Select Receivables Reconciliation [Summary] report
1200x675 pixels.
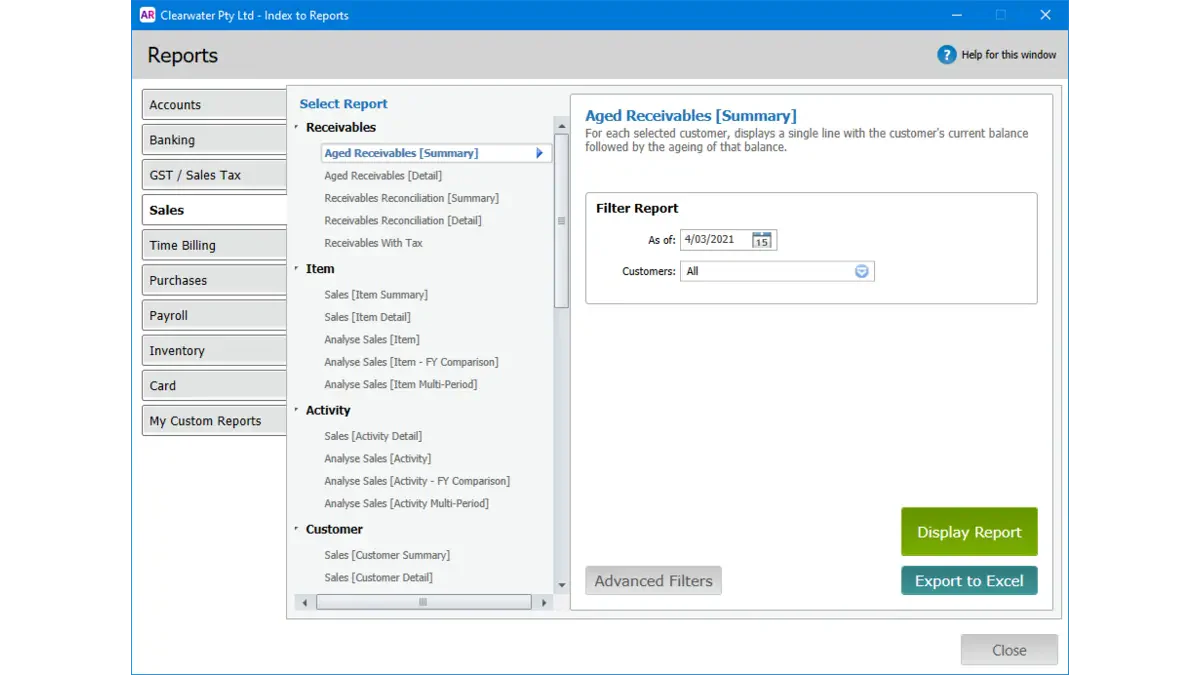pyautogui.click(x=411, y=198)
